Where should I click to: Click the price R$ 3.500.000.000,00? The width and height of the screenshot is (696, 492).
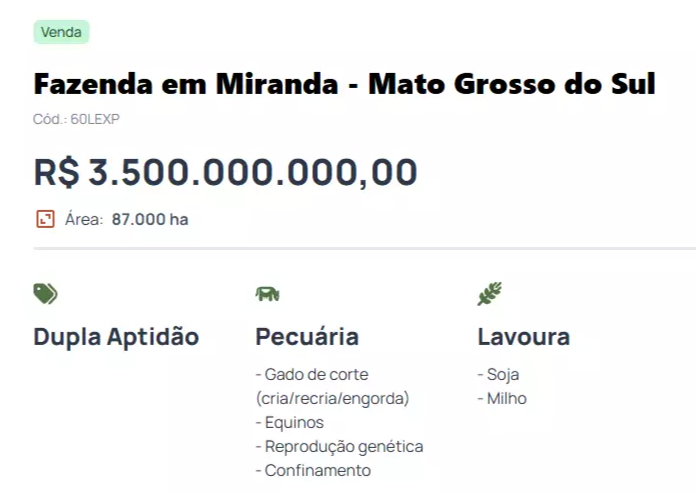[x=225, y=172]
